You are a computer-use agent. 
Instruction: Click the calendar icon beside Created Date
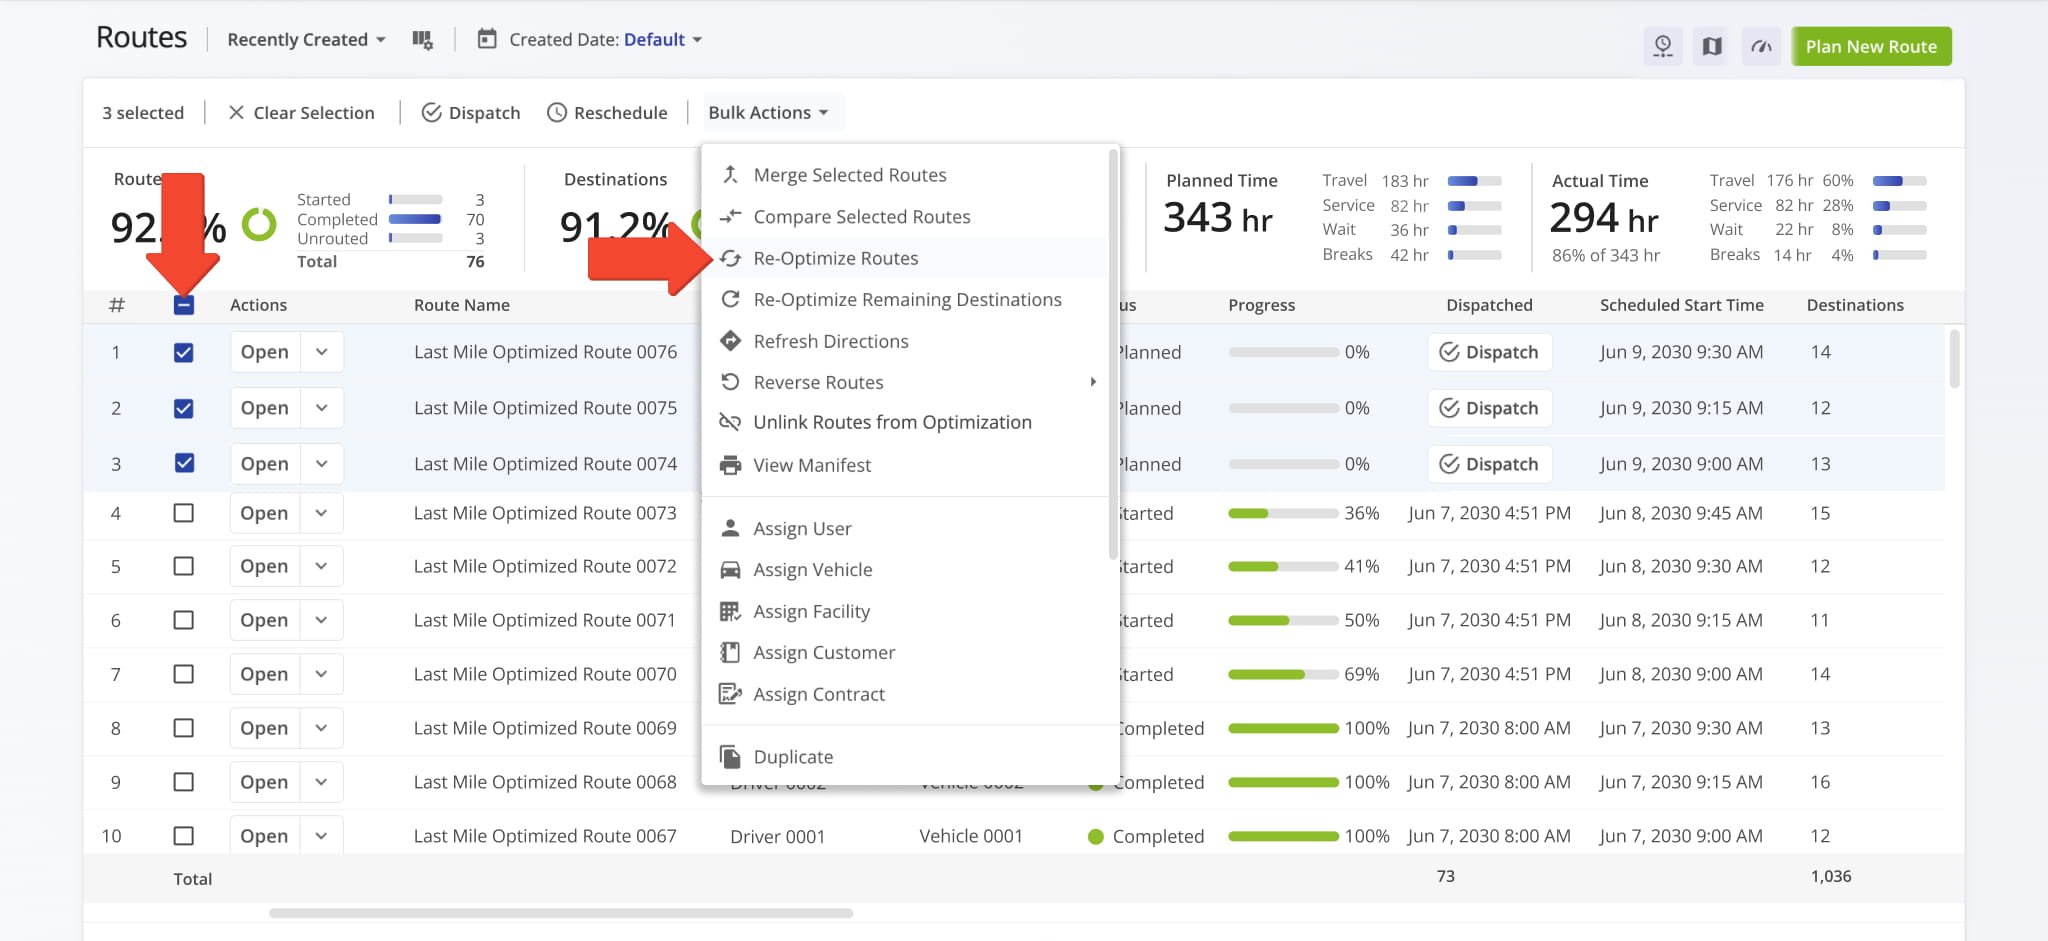(x=487, y=39)
